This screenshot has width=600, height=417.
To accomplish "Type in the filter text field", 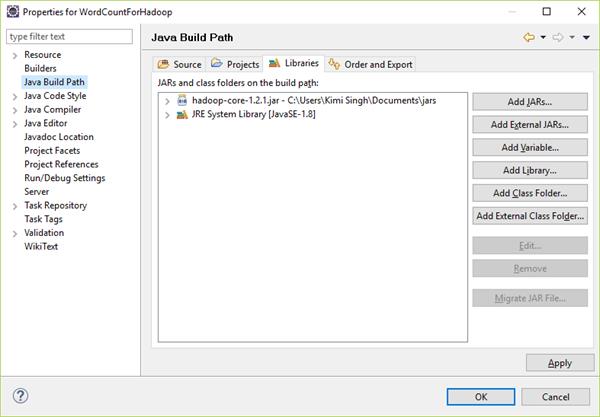I will coord(70,36).
